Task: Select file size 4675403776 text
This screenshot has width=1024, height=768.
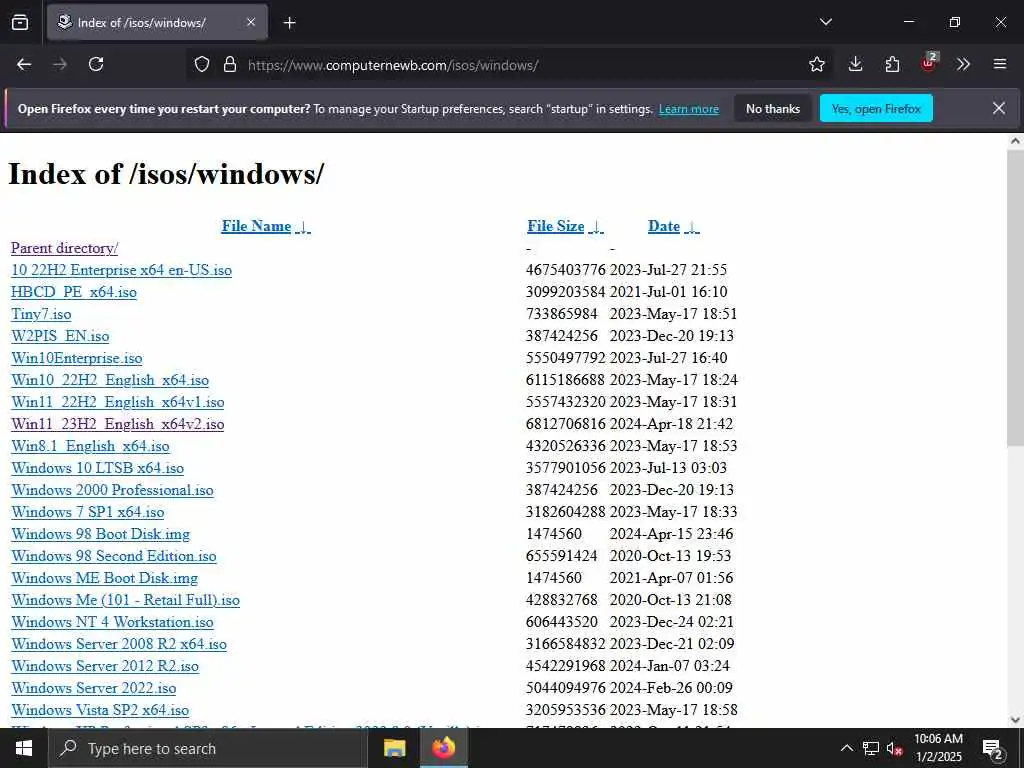Action: (x=566, y=270)
